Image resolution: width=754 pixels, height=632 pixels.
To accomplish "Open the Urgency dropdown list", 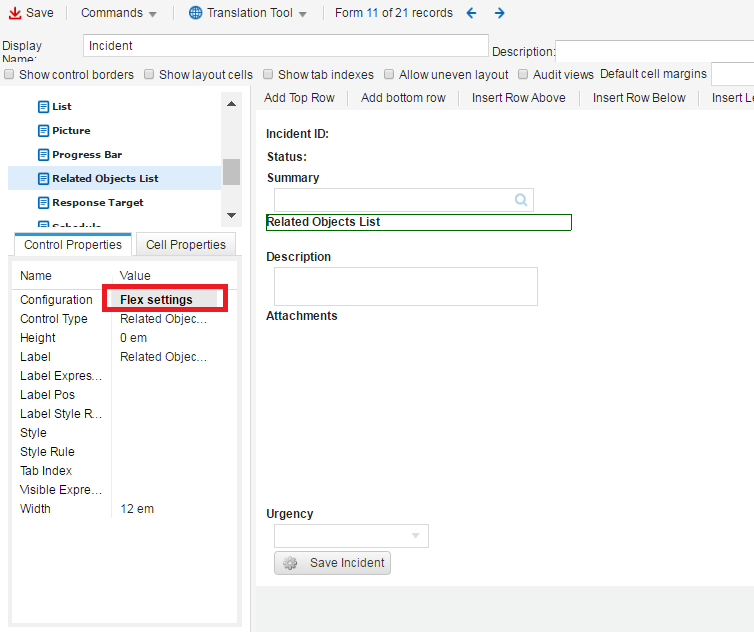I will click(416, 536).
